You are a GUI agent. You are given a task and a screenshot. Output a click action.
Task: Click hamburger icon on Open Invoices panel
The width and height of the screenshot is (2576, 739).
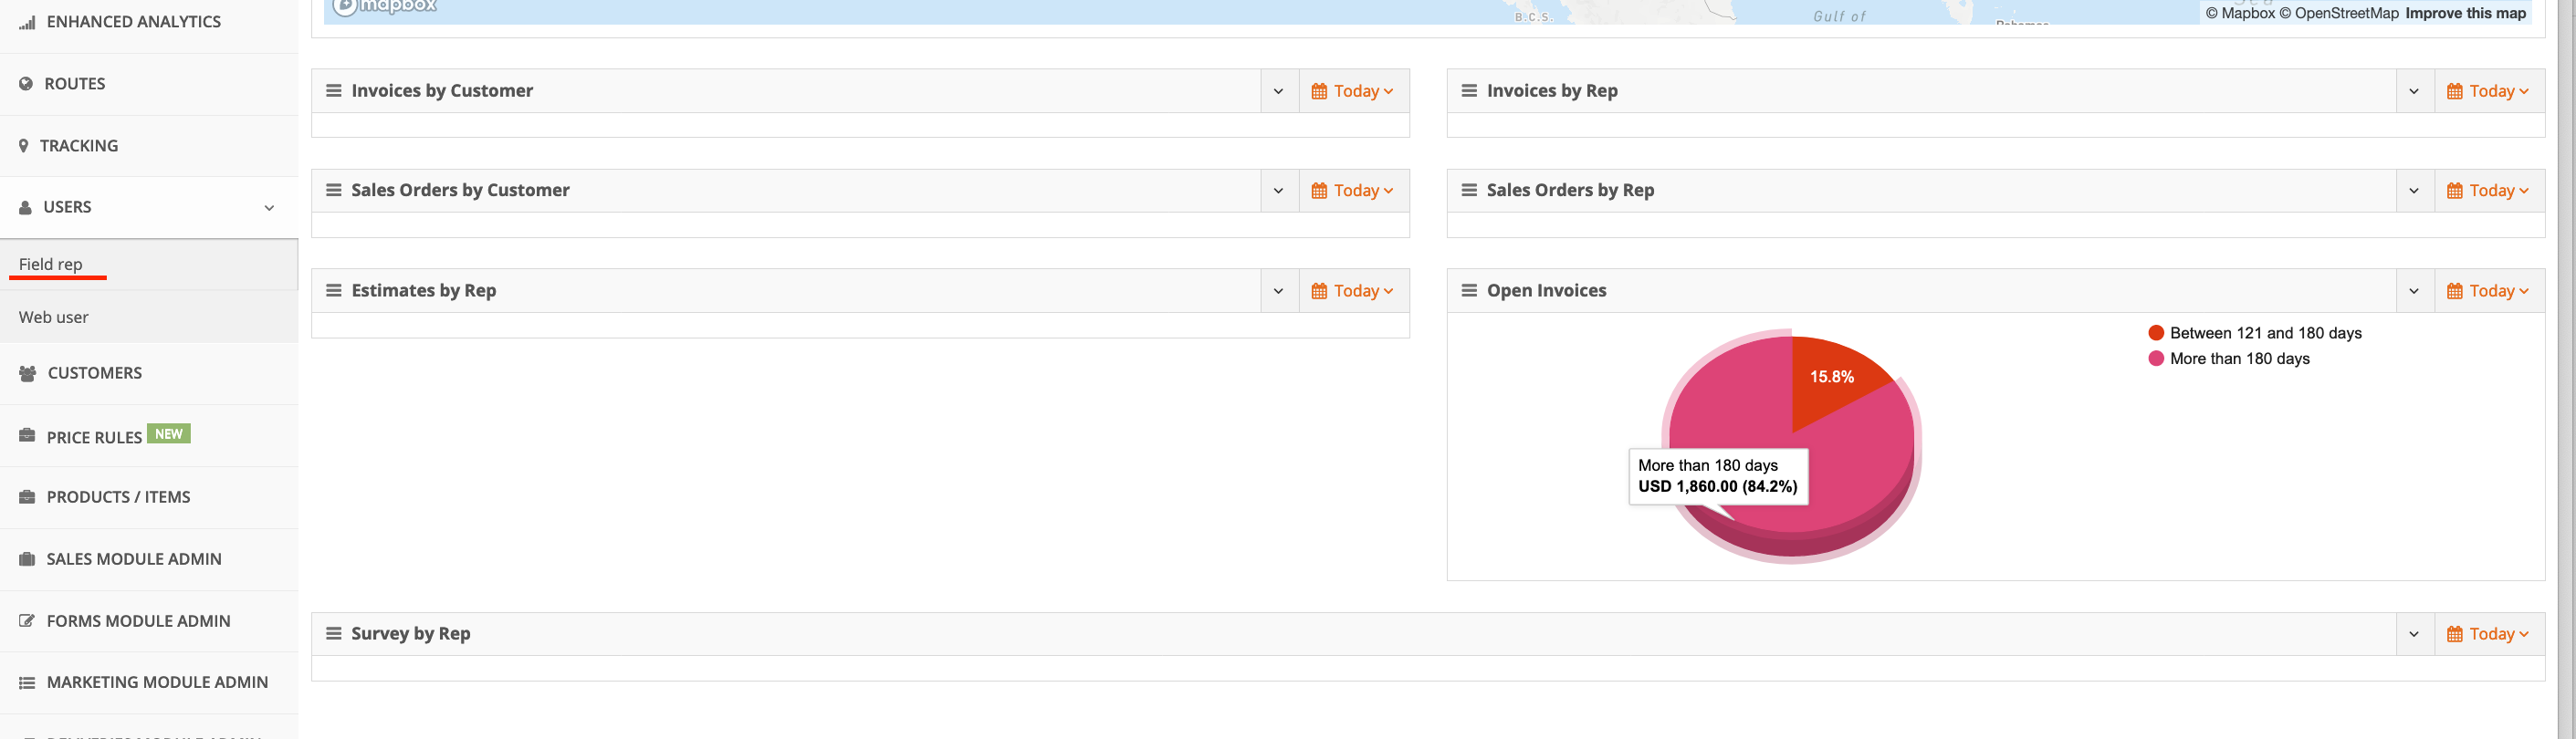[1469, 291]
